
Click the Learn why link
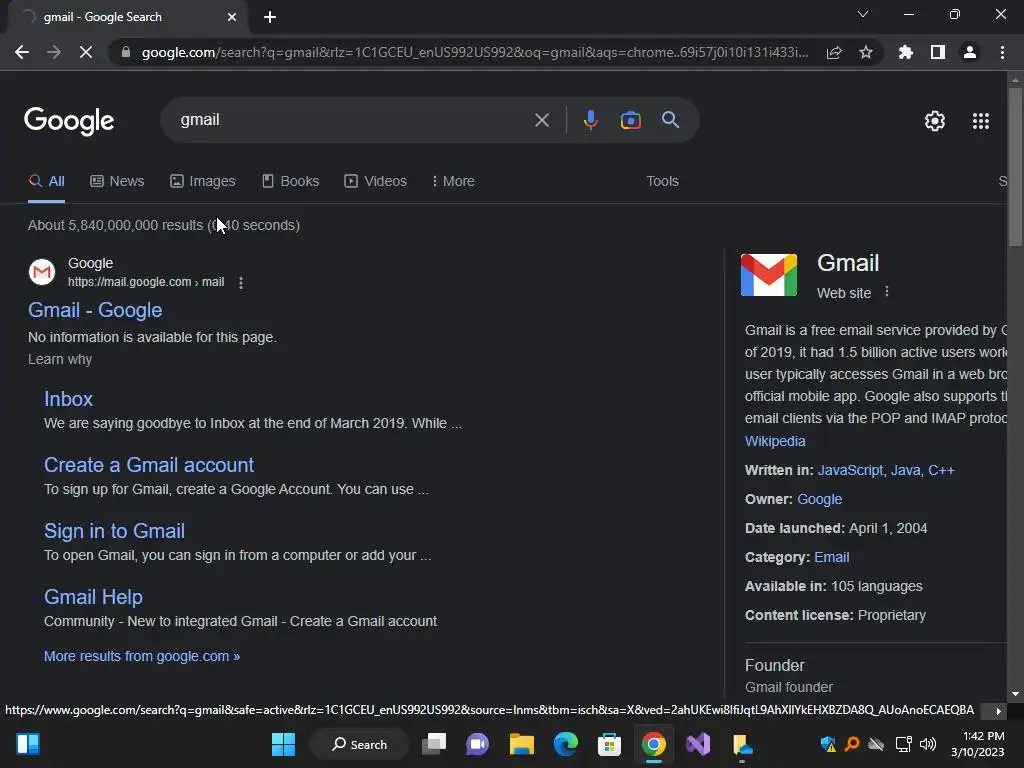[x=60, y=359]
